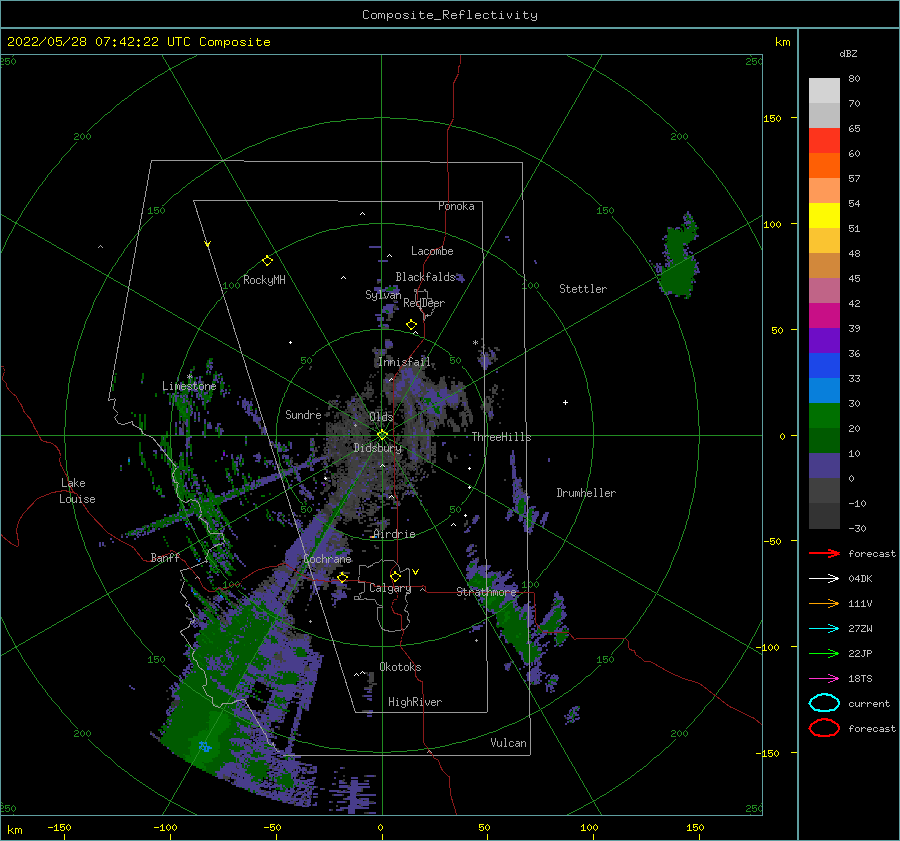The width and height of the screenshot is (900, 841).
Task: Click the white plus marker west of Drumheller
Action: point(565,402)
